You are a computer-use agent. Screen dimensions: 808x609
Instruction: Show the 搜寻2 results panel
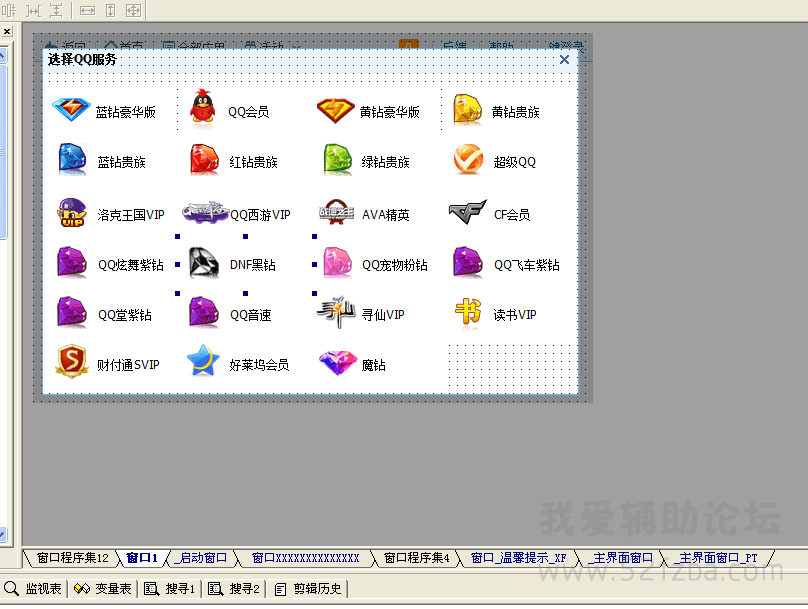tap(234, 588)
